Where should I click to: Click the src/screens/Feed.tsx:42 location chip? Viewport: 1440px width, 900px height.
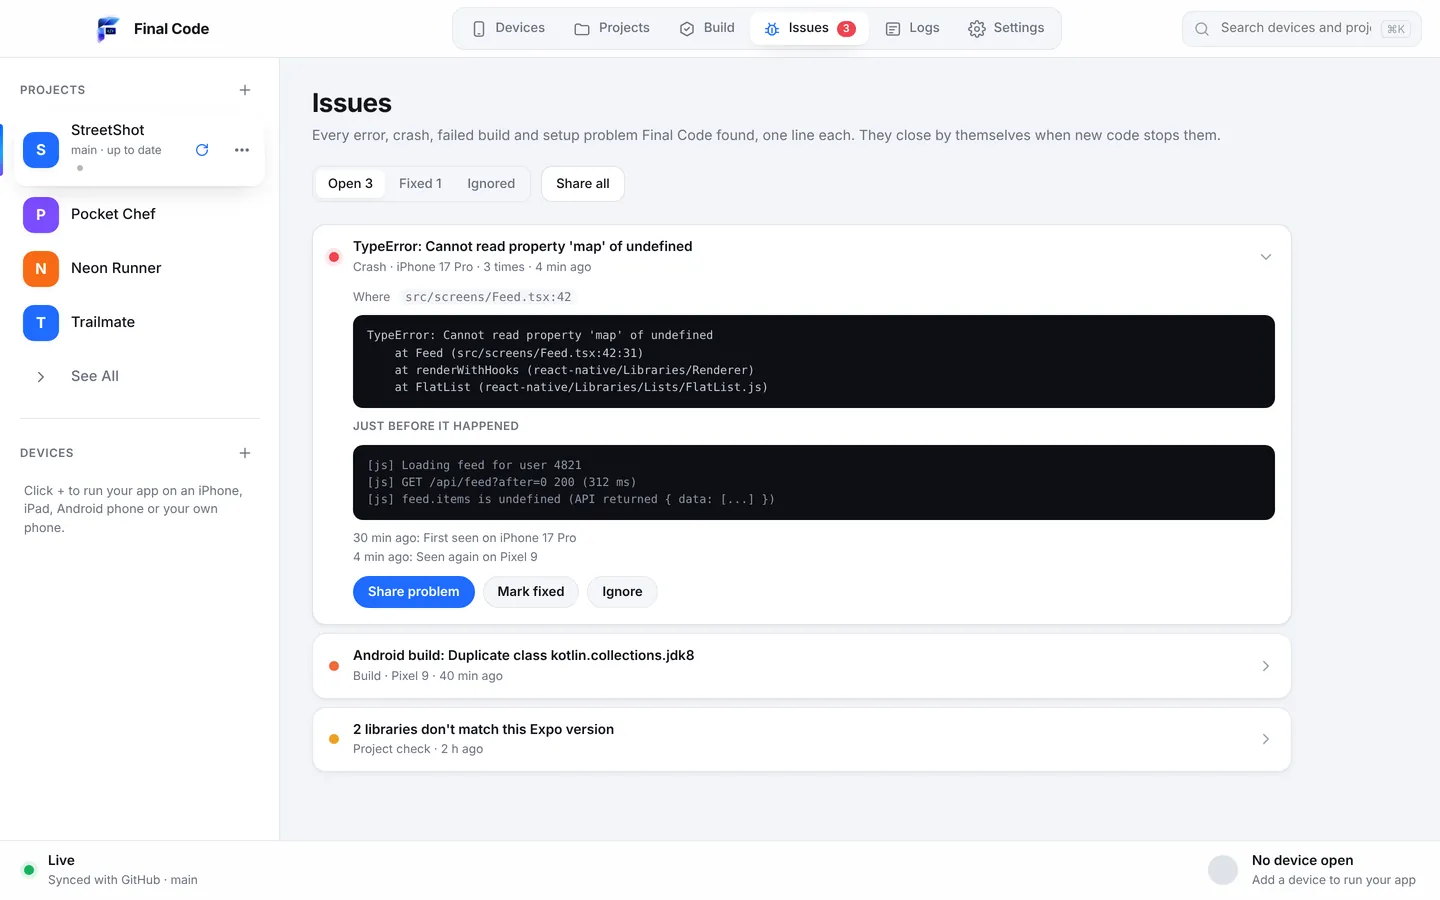[488, 297]
